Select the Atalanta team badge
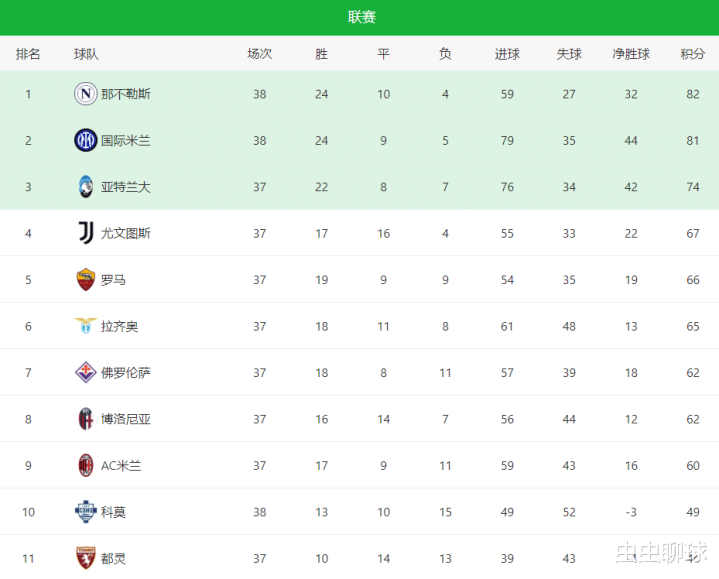The width and height of the screenshot is (719, 579). click(x=86, y=187)
